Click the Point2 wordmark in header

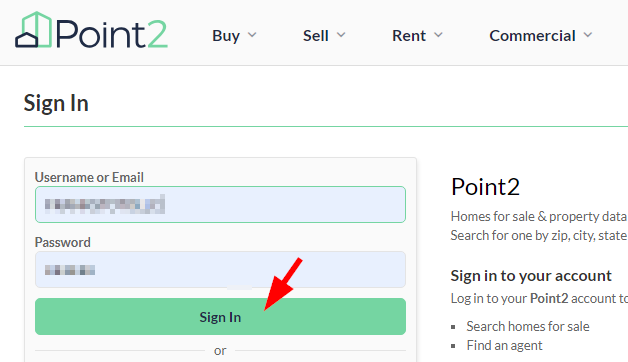pyautogui.click(x=112, y=34)
